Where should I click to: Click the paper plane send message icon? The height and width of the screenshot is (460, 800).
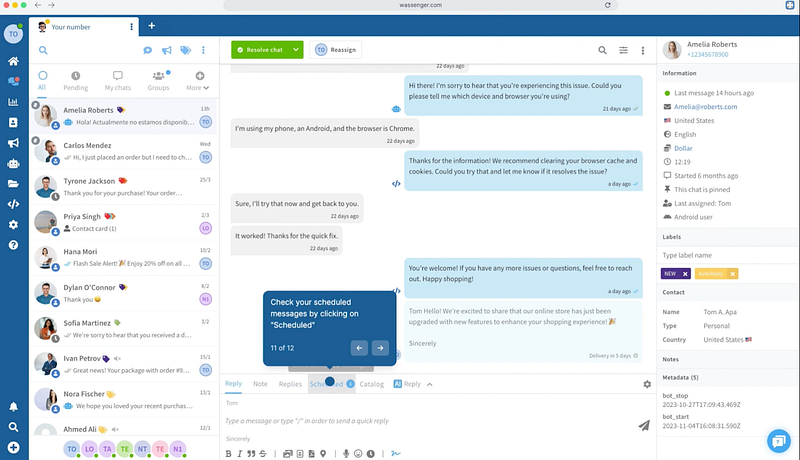644,425
